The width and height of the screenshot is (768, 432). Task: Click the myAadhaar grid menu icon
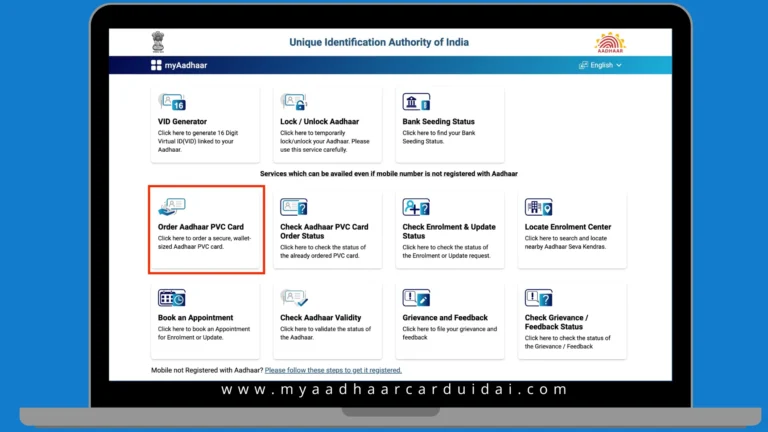156,65
